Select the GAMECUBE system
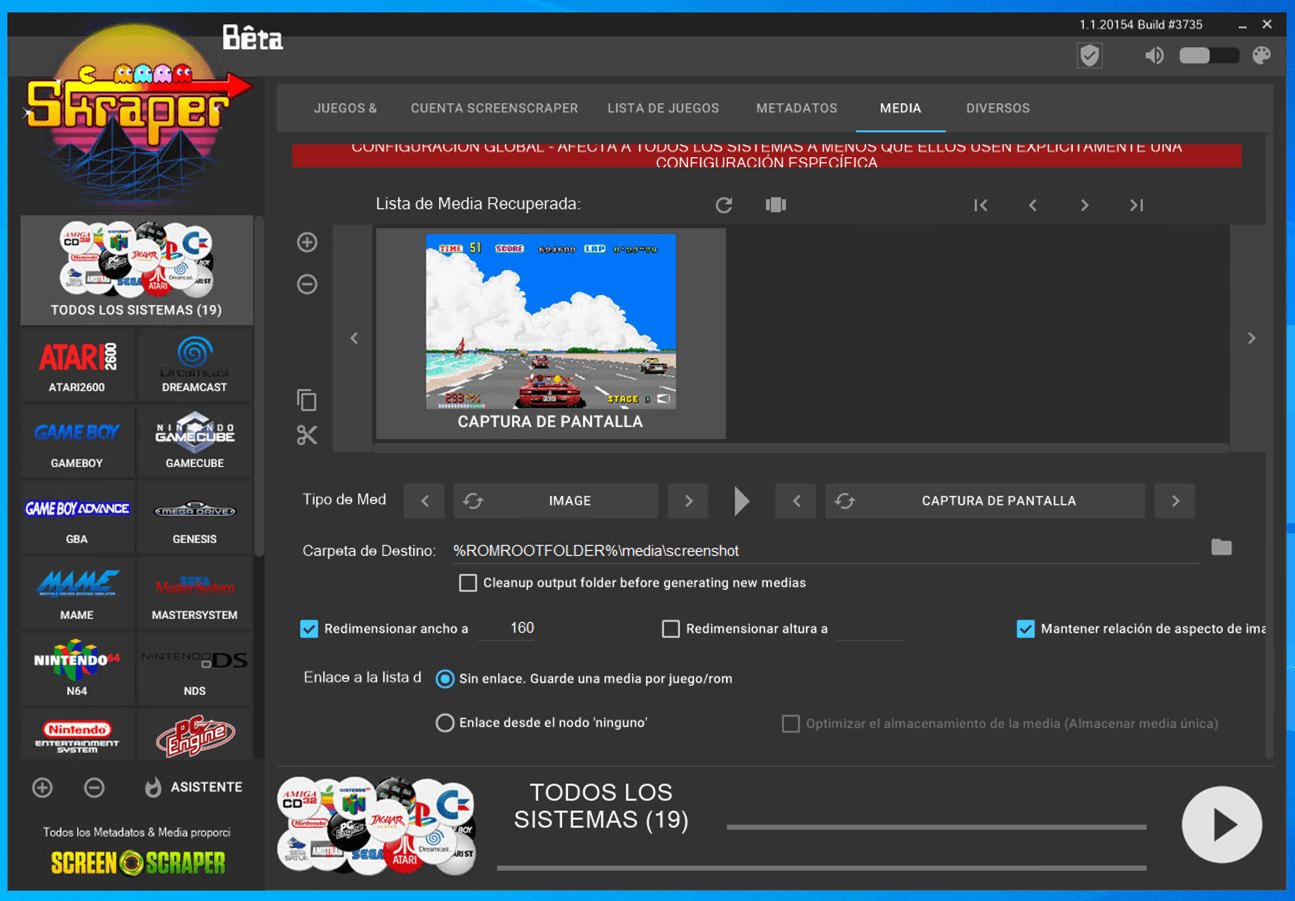This screenshot has height=901, width=1295. click(x=194, y=441)
